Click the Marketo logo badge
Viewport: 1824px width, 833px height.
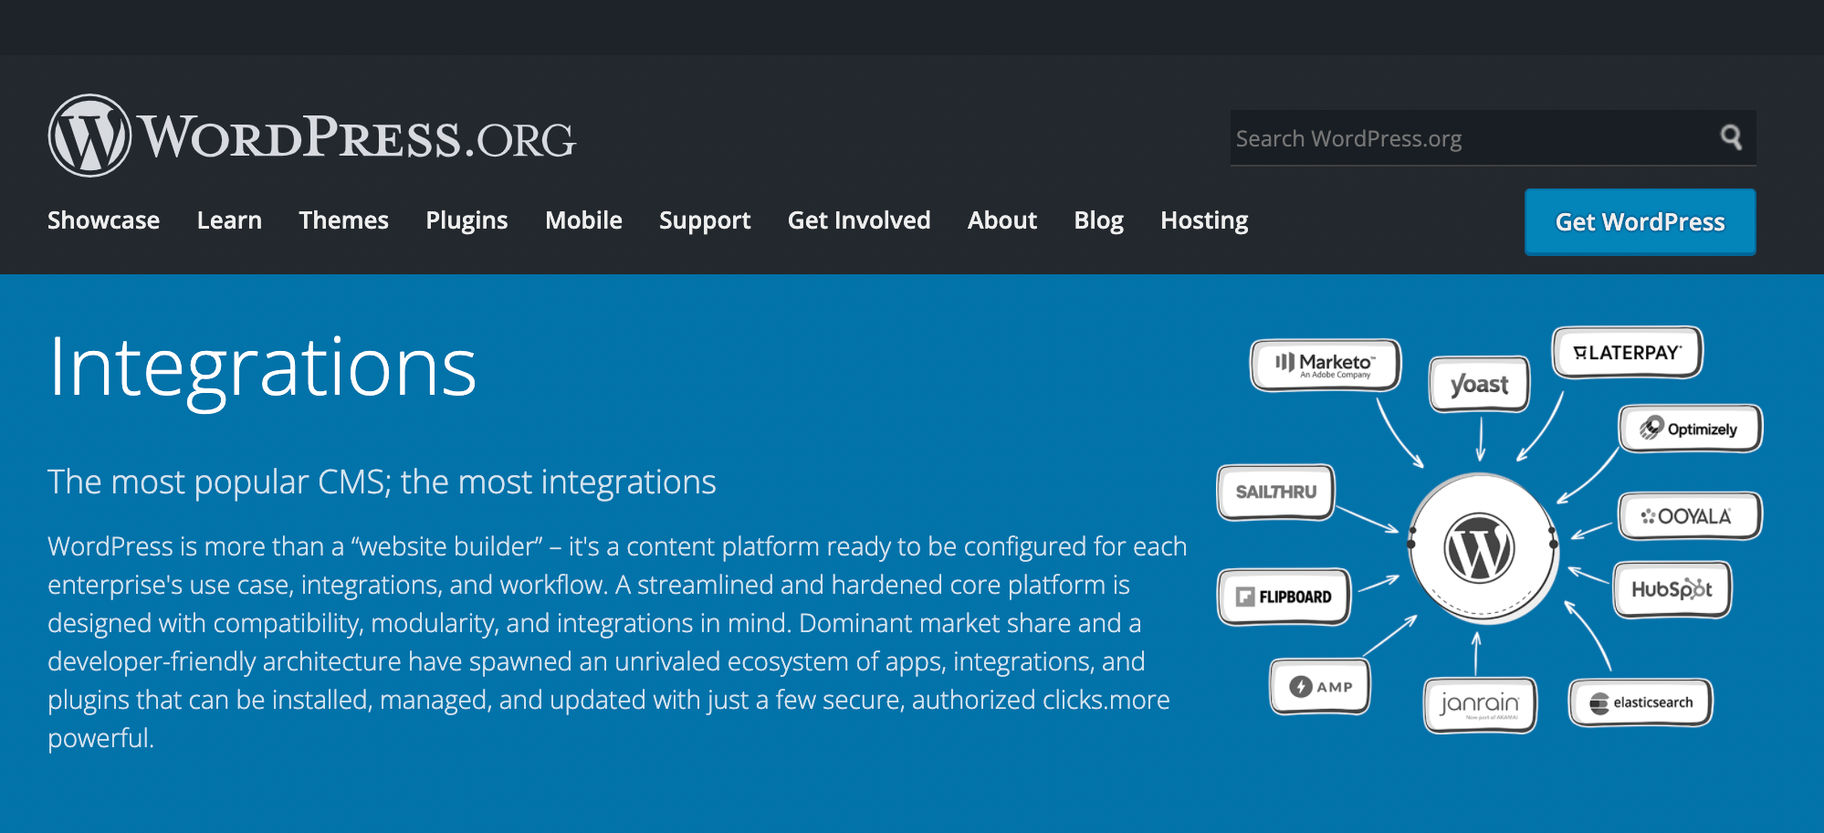(x=1325, y=365)
